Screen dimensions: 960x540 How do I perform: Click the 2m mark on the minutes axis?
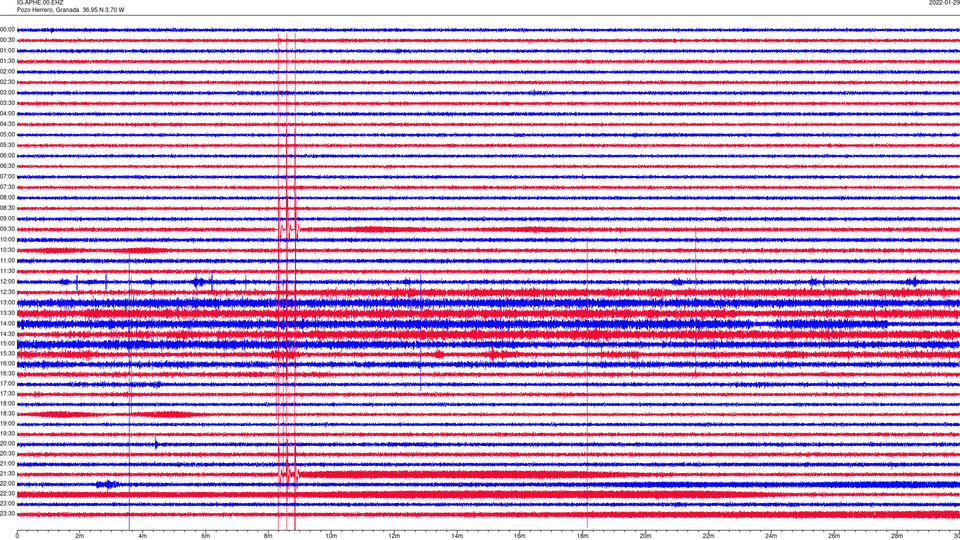(80, 536)
